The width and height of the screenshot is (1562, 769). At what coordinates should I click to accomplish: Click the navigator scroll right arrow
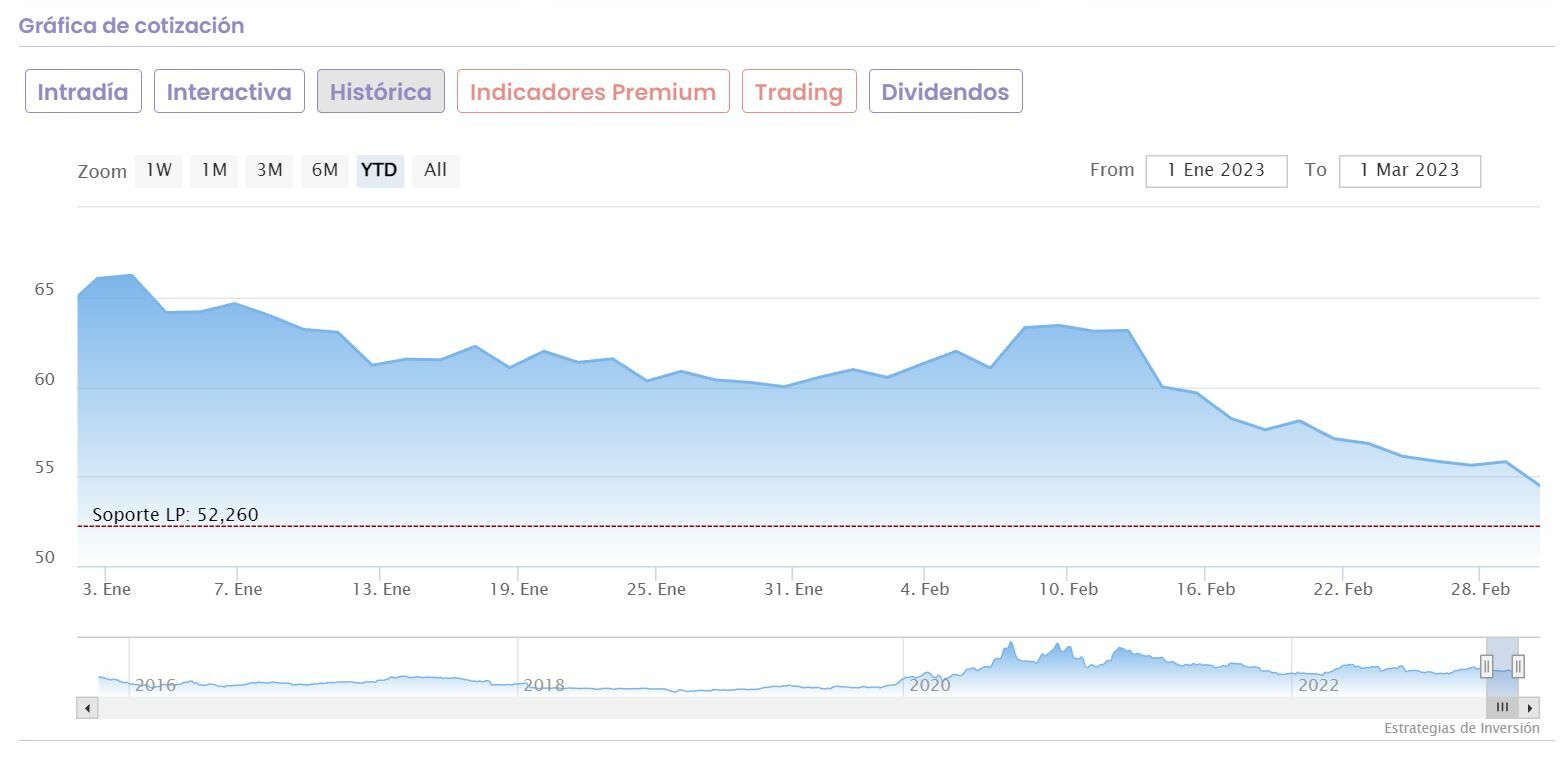pyautogui.click(x=1530, y=708)
